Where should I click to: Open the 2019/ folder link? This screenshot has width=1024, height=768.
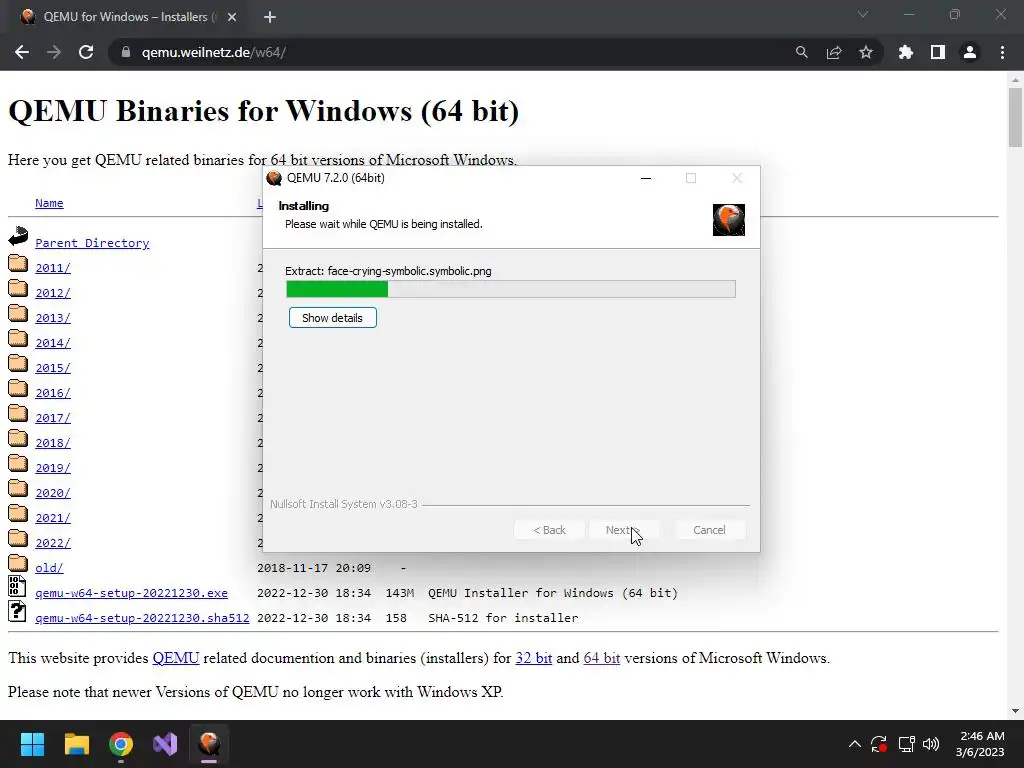point(53,468)
